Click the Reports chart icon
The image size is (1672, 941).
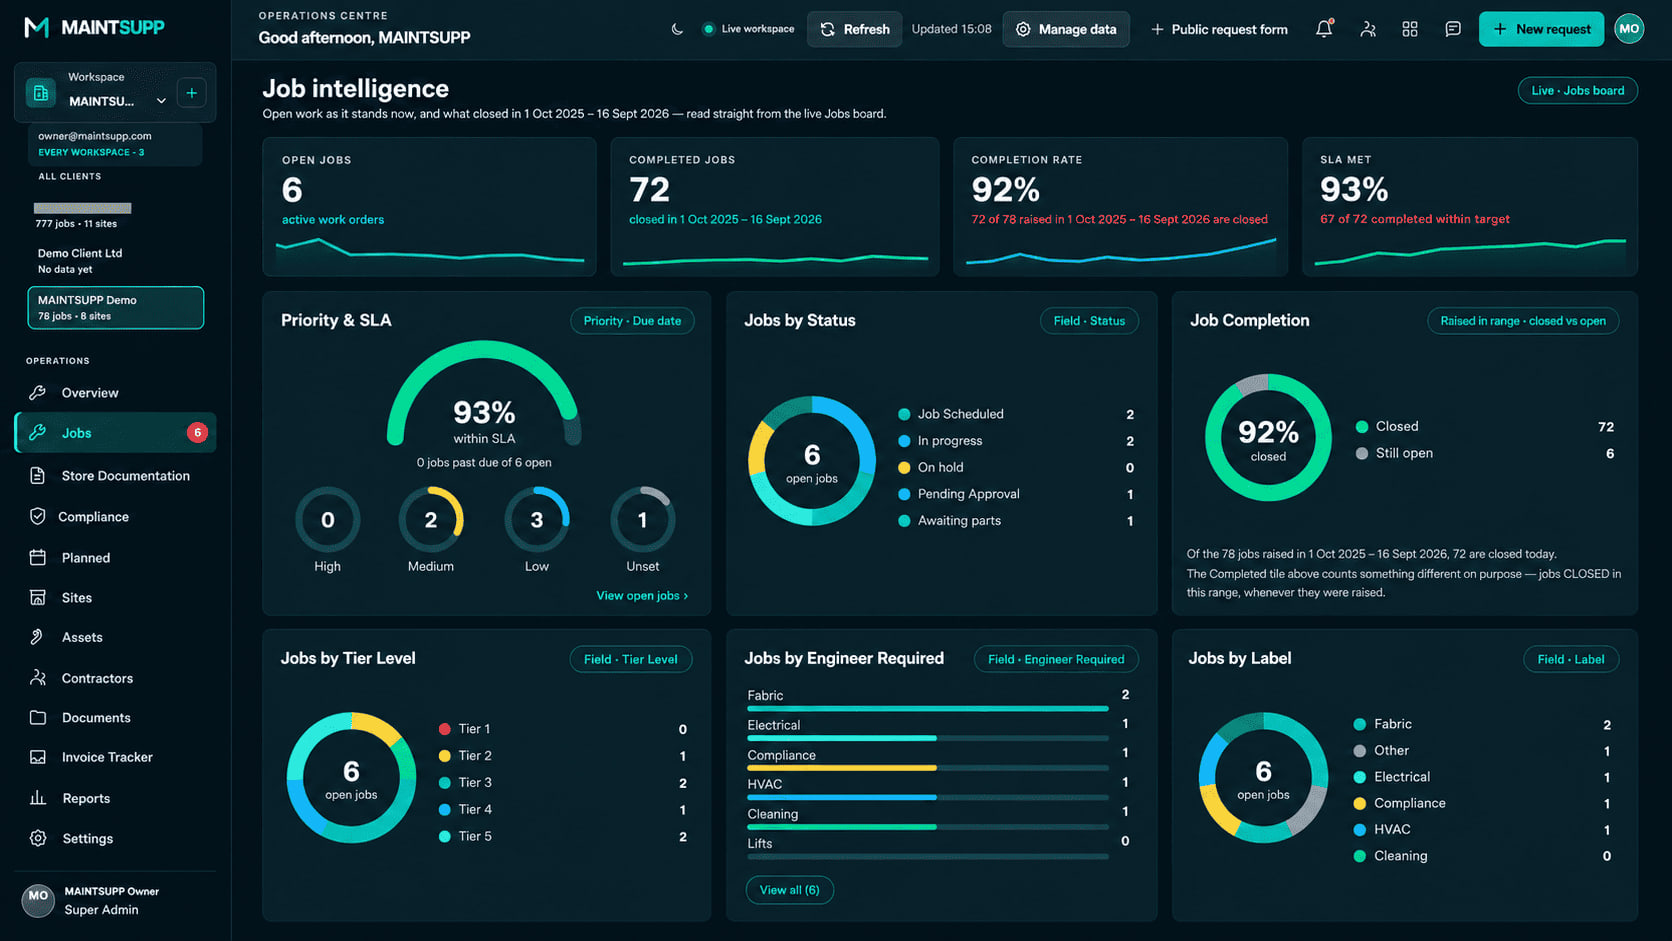(38, 798)
